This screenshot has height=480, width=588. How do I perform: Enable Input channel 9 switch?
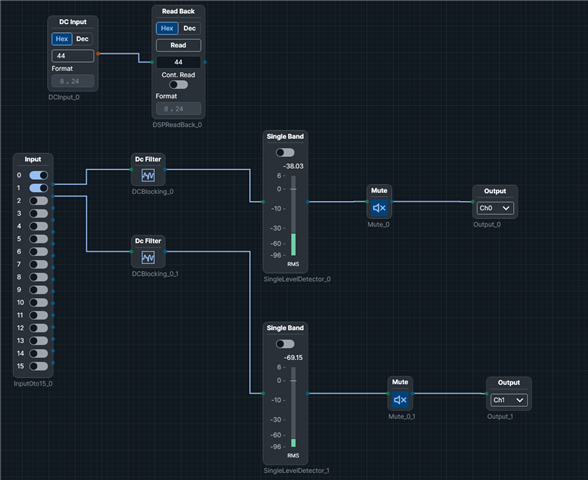(x=39, y=290)
